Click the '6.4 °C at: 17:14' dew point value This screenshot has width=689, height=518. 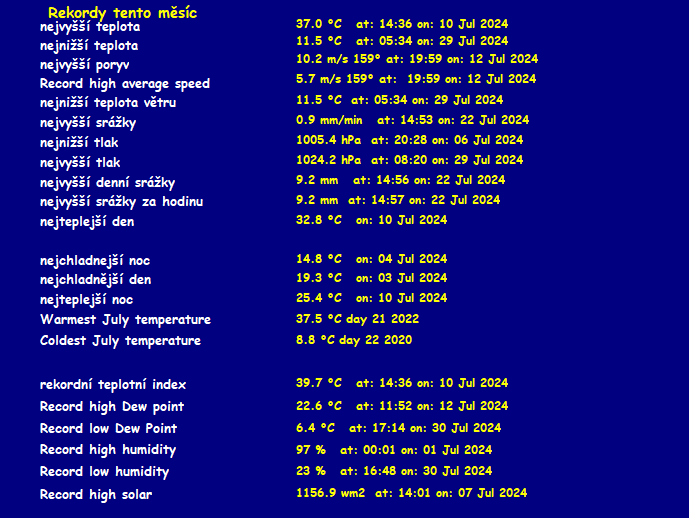coord(398,428)
